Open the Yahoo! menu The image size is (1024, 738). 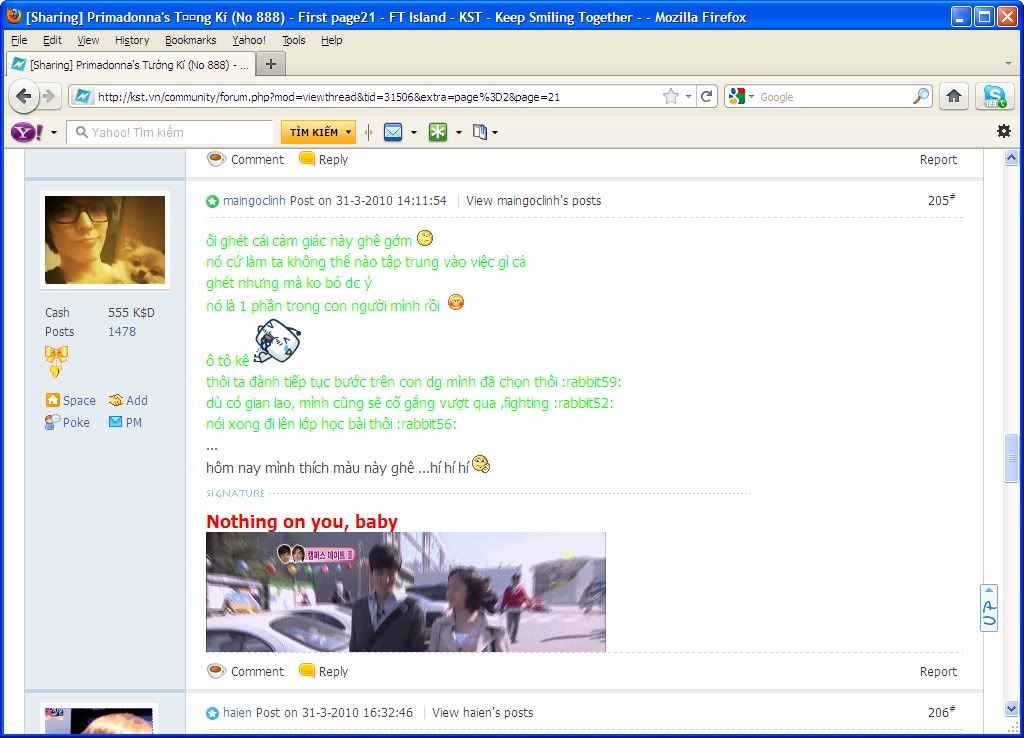(249, 40)
